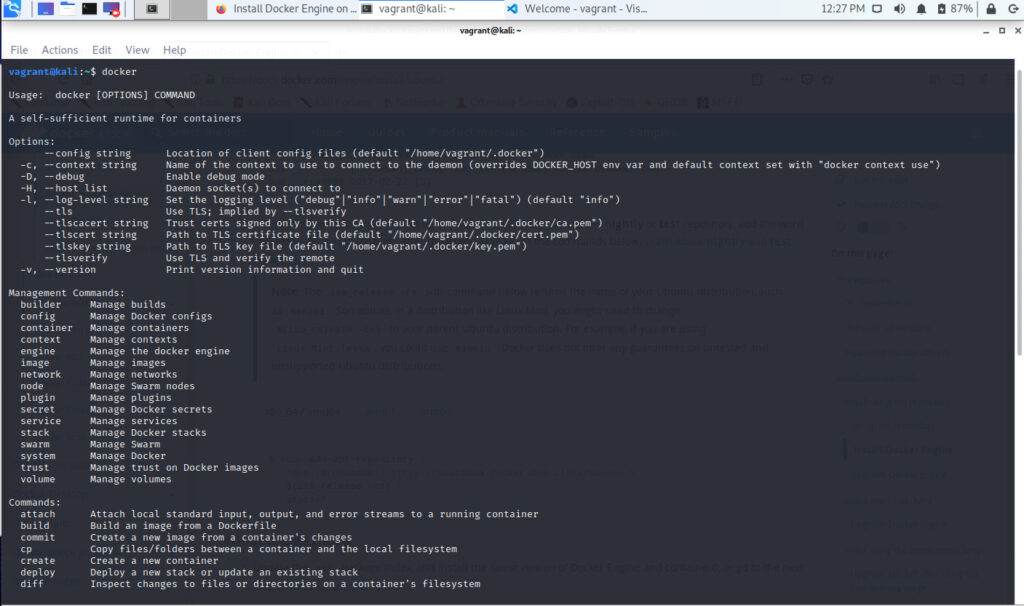Viewport: 1024px width, 606px height.
Task: Open the clock to show the calendar
Action: (842, 9)
